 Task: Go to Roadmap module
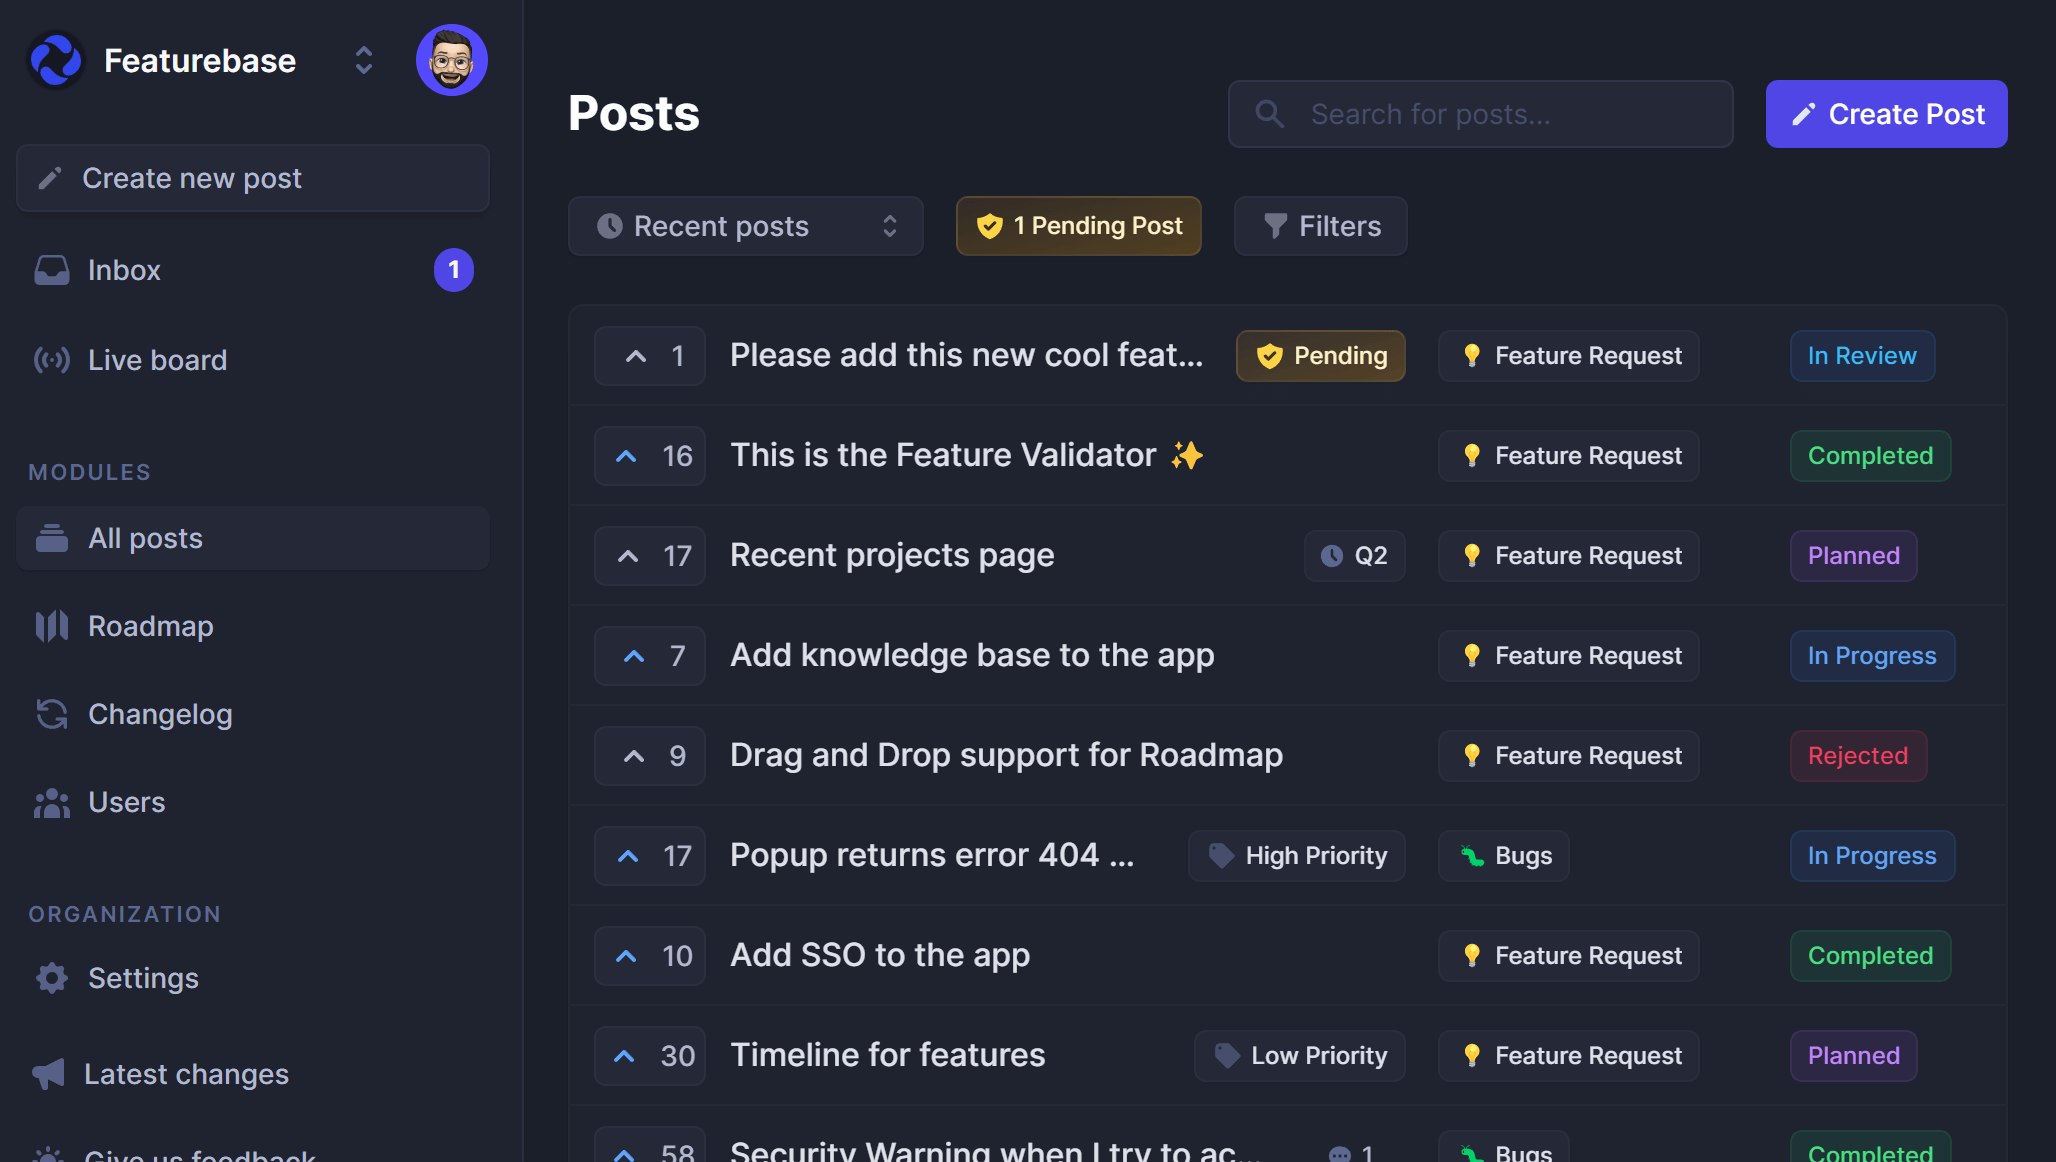(253, 626)
